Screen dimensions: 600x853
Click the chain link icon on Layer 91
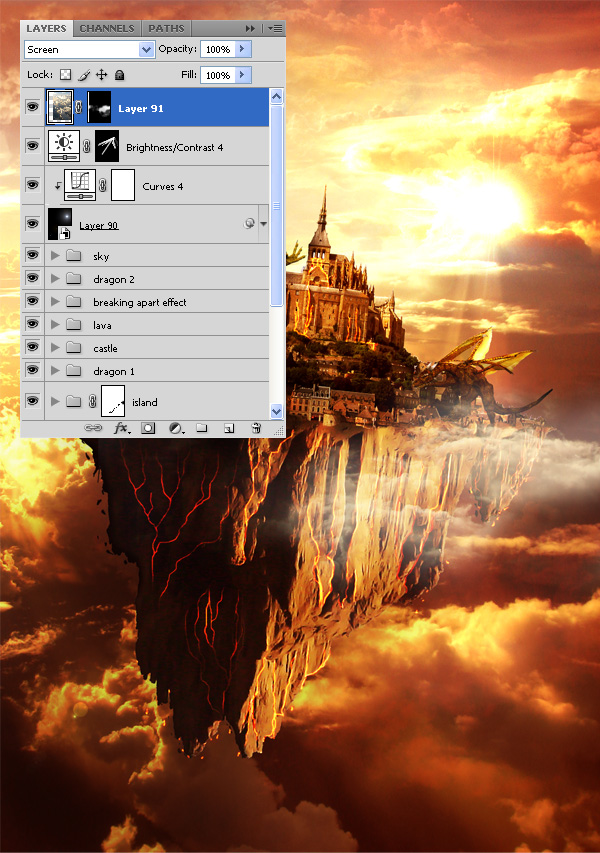(78, 108)
